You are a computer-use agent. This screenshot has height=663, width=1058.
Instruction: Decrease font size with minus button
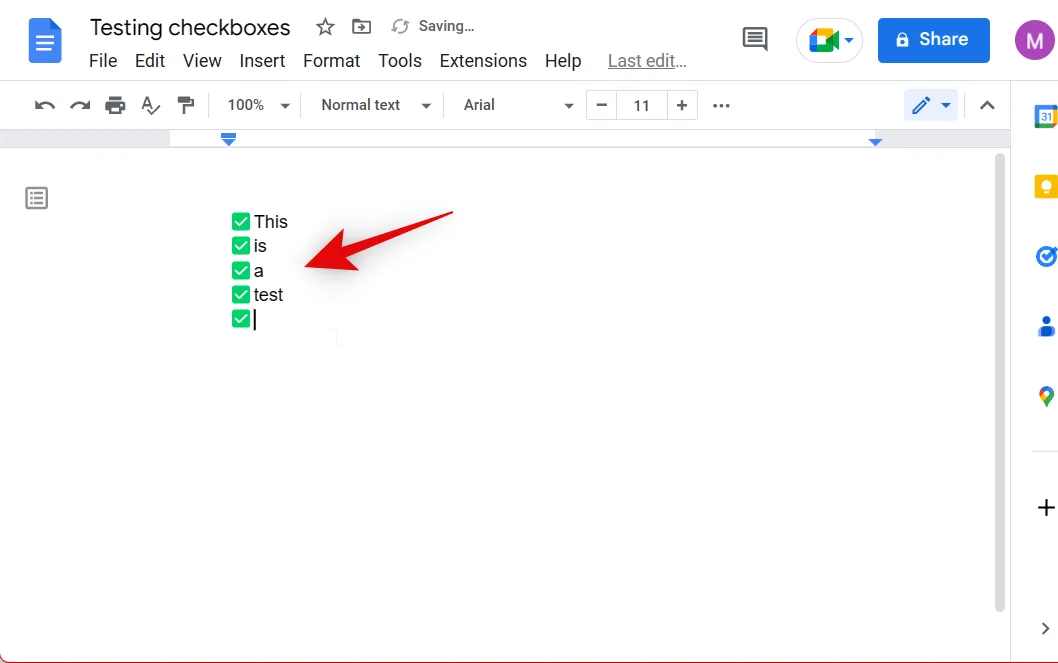point(602,105)
